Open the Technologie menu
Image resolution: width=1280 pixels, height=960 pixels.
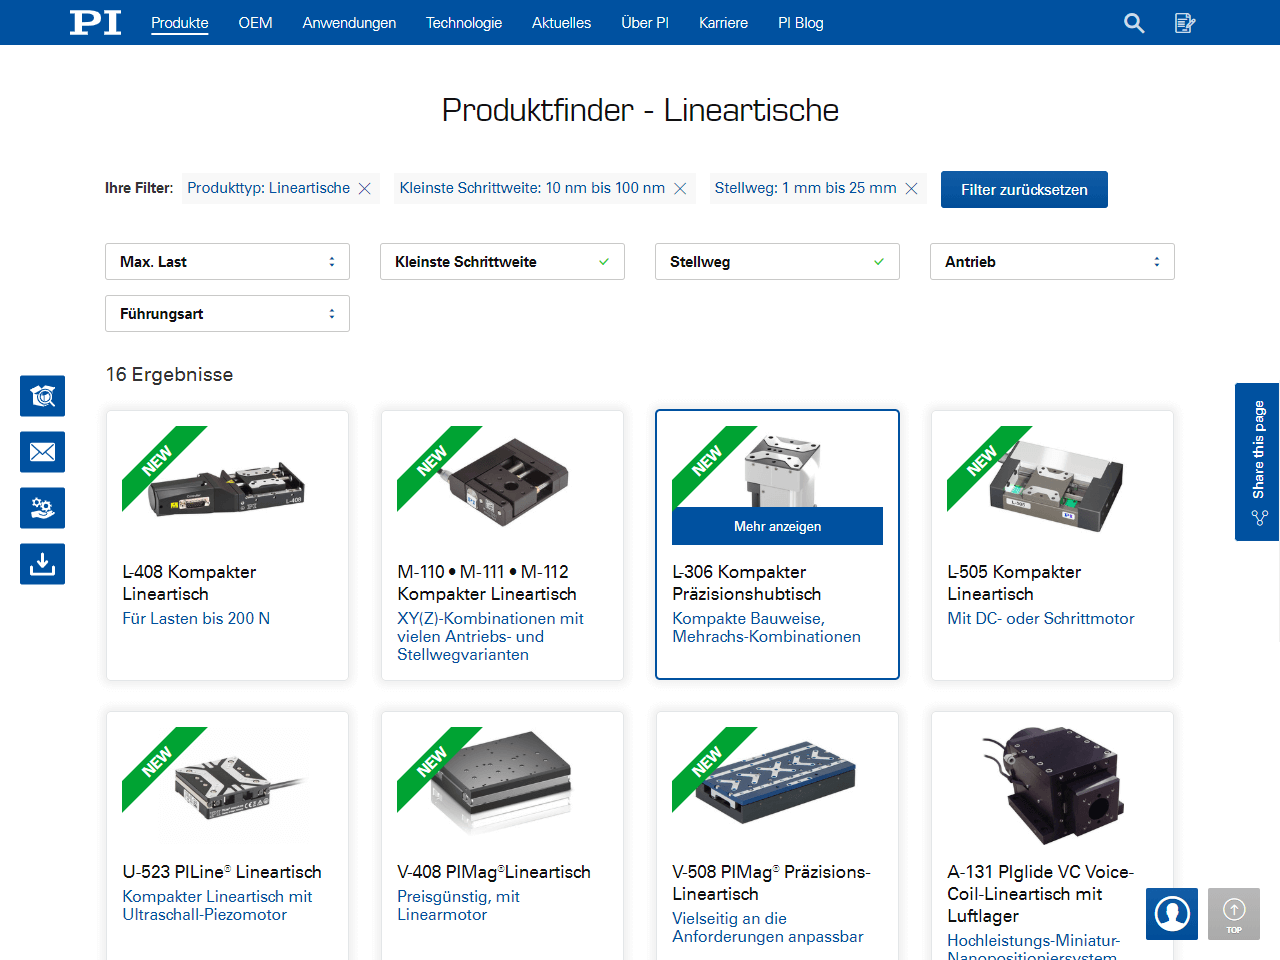(464, 23)
